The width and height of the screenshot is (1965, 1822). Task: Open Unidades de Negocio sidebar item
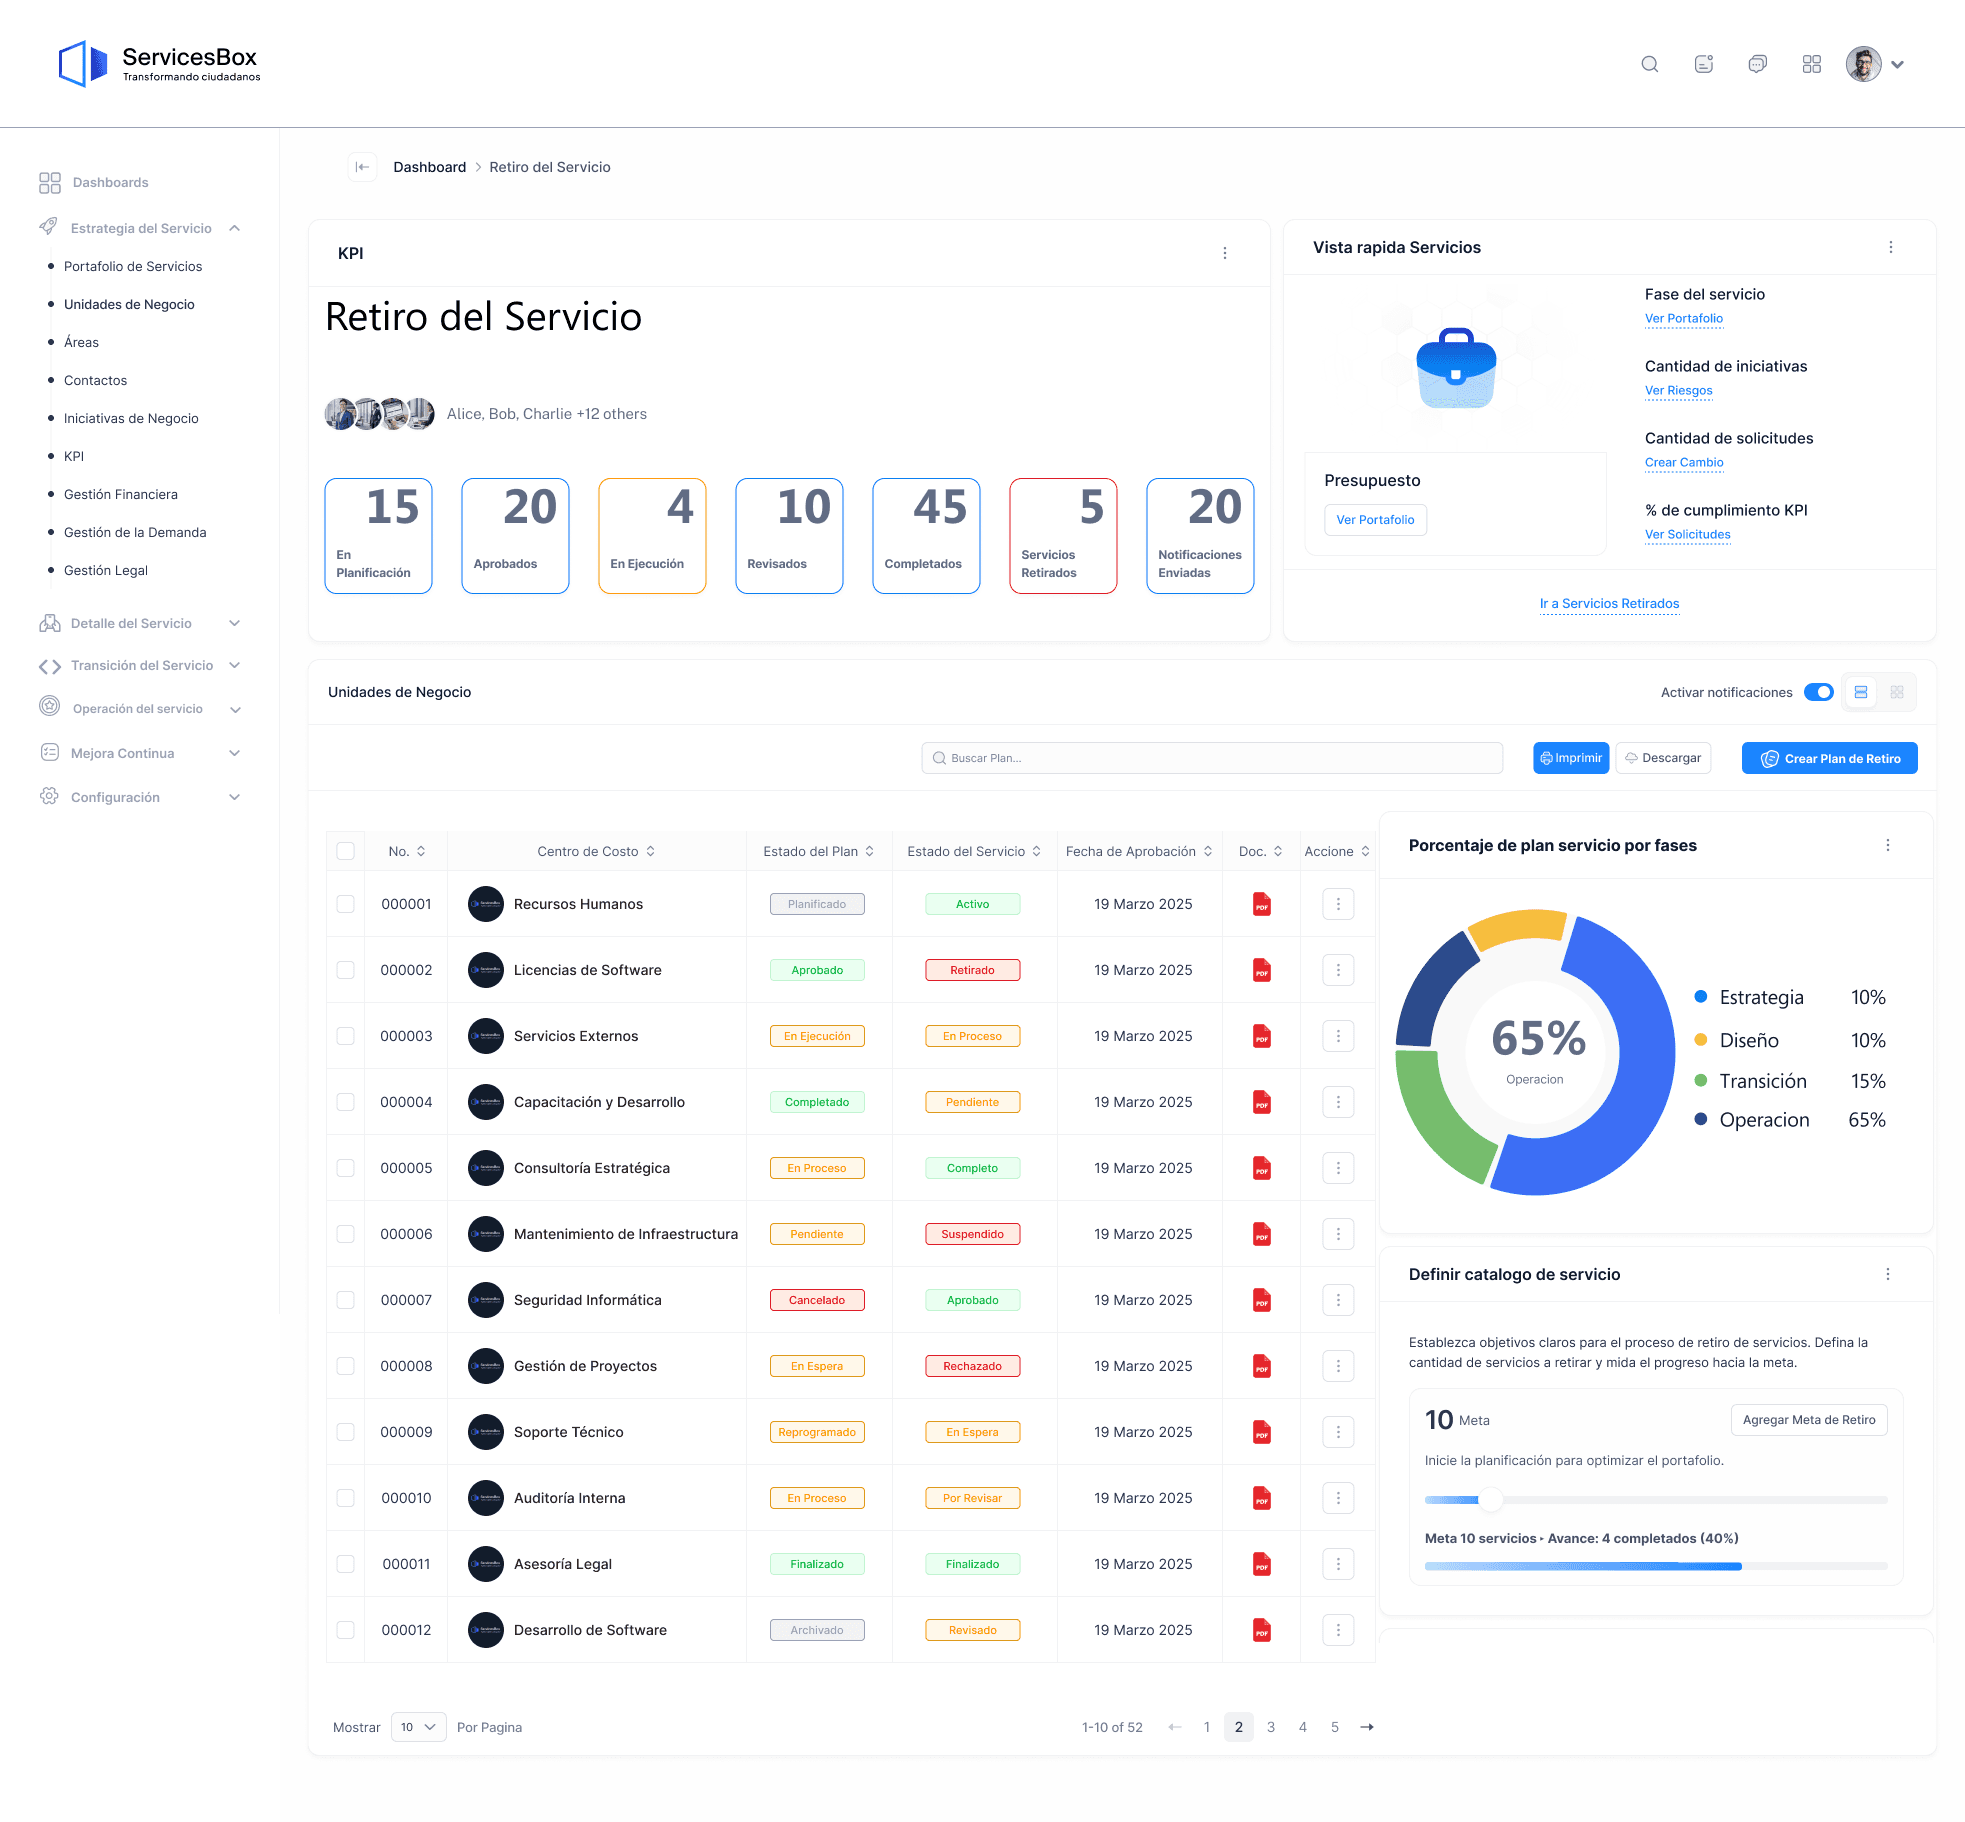(129, 304)
